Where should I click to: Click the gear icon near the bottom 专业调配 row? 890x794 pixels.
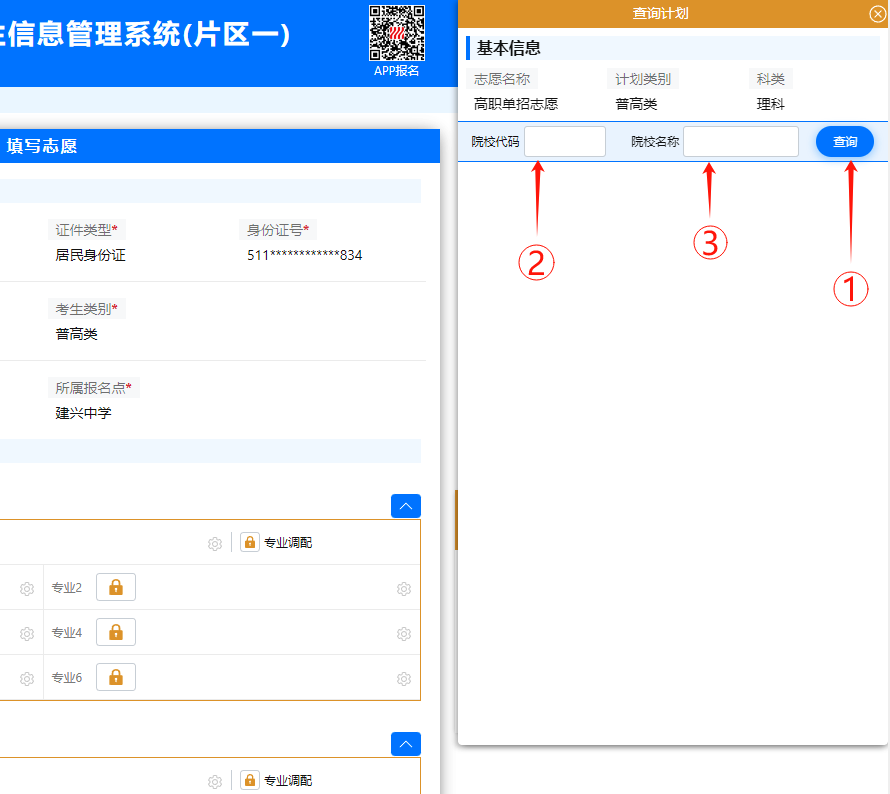click(215, 779)
